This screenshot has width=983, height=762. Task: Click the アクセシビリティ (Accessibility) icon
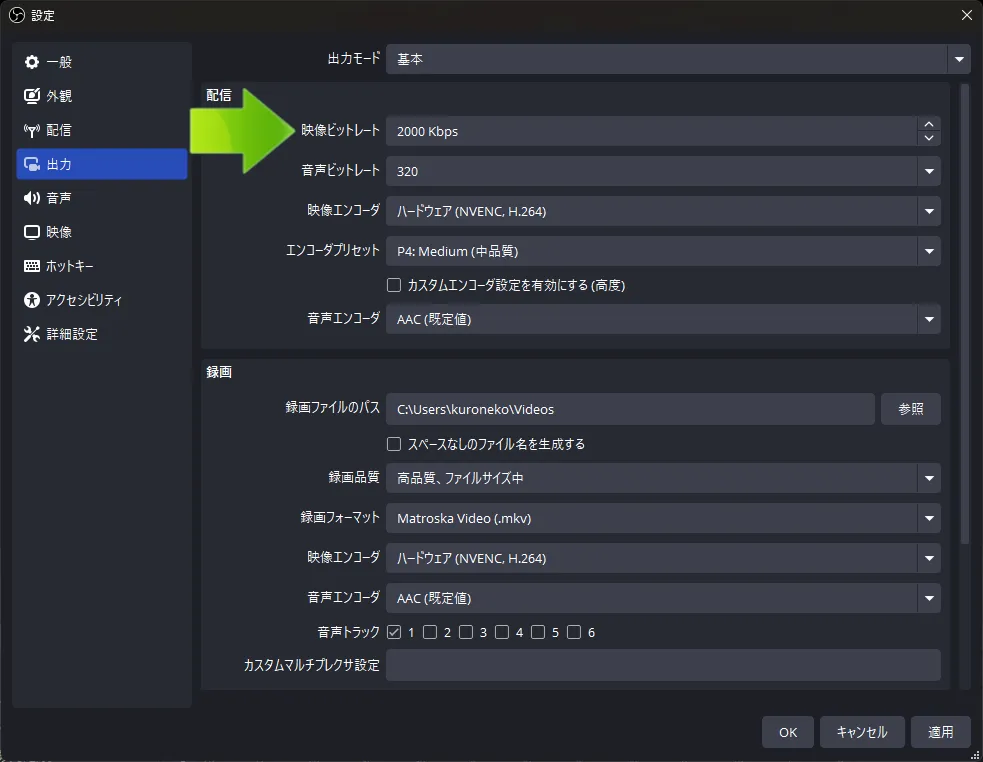pyautogui.click(x=32, y=300)
